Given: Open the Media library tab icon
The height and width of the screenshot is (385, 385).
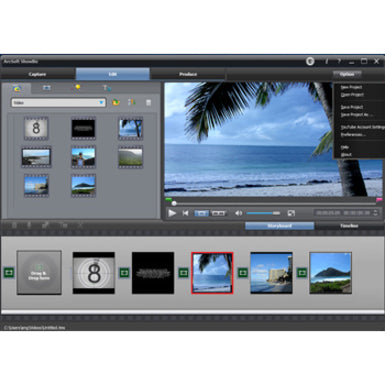Looking at the screenshot, I should [17, 88].
